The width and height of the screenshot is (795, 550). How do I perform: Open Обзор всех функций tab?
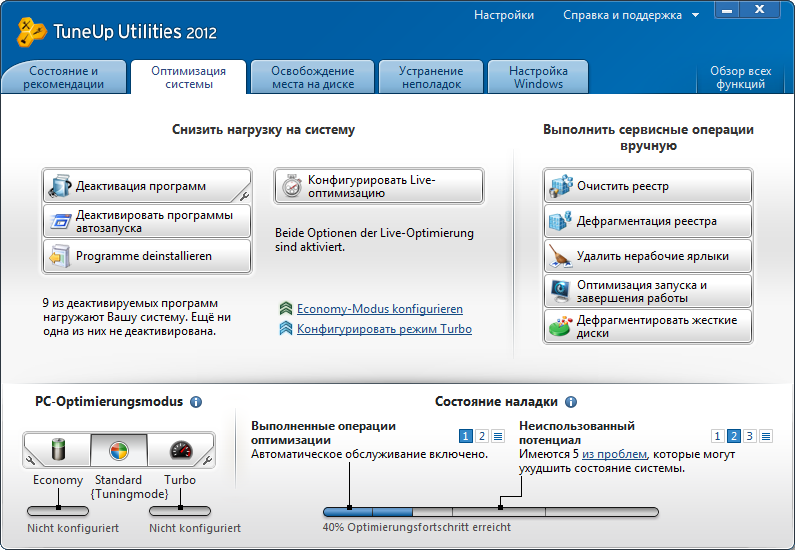pos(741,77)
